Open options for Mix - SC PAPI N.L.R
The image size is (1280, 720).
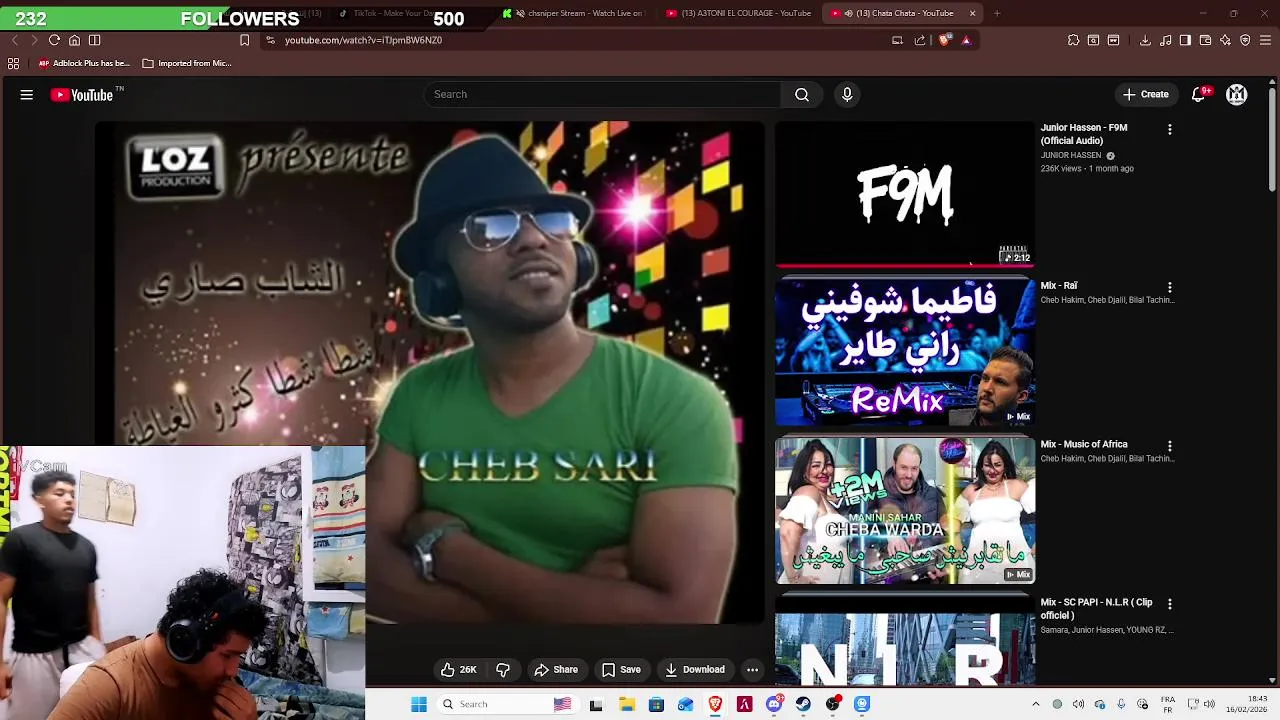pyautogui.click(x=1170, y=604)
